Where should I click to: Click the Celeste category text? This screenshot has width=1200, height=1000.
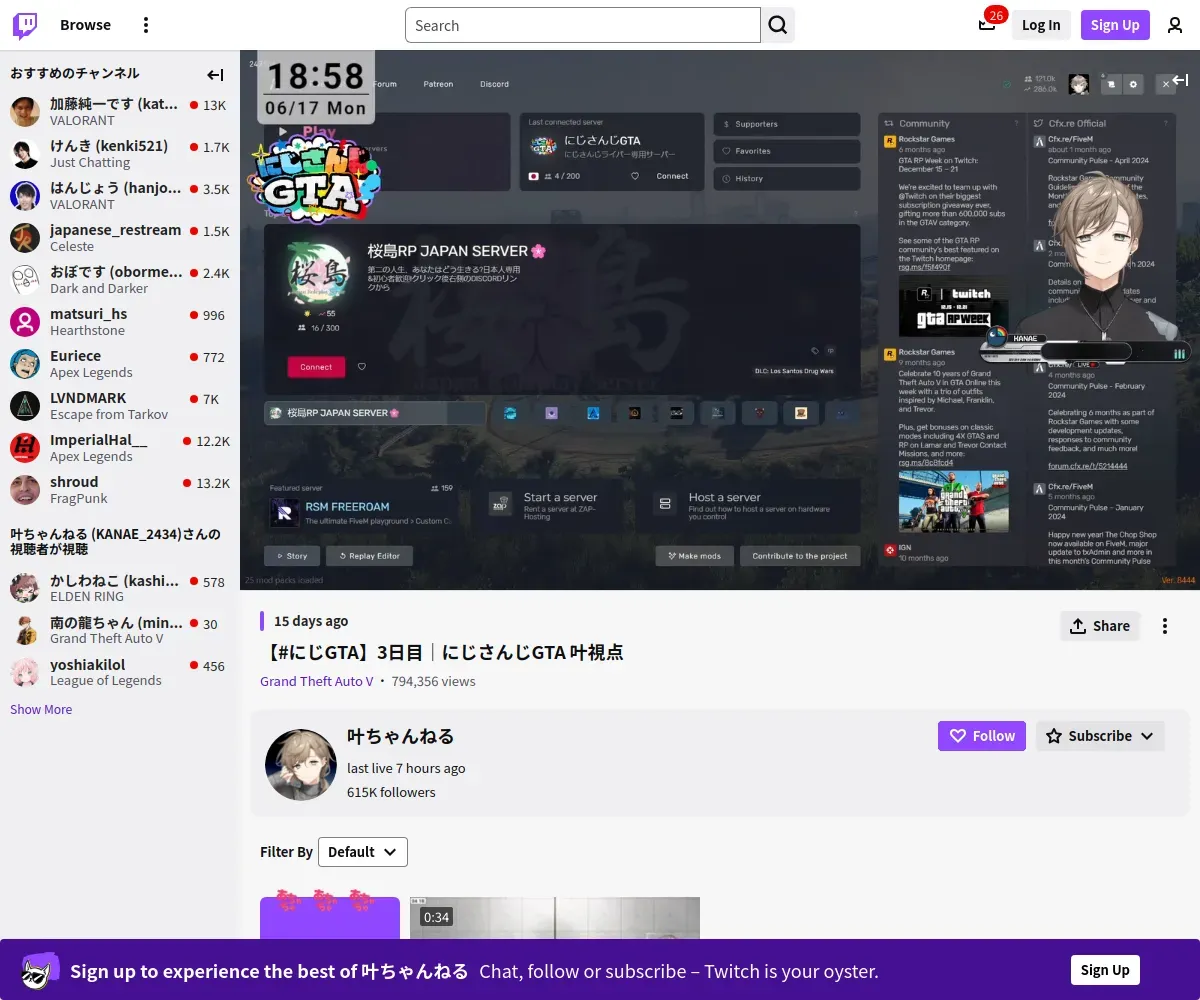click(72, 247)
